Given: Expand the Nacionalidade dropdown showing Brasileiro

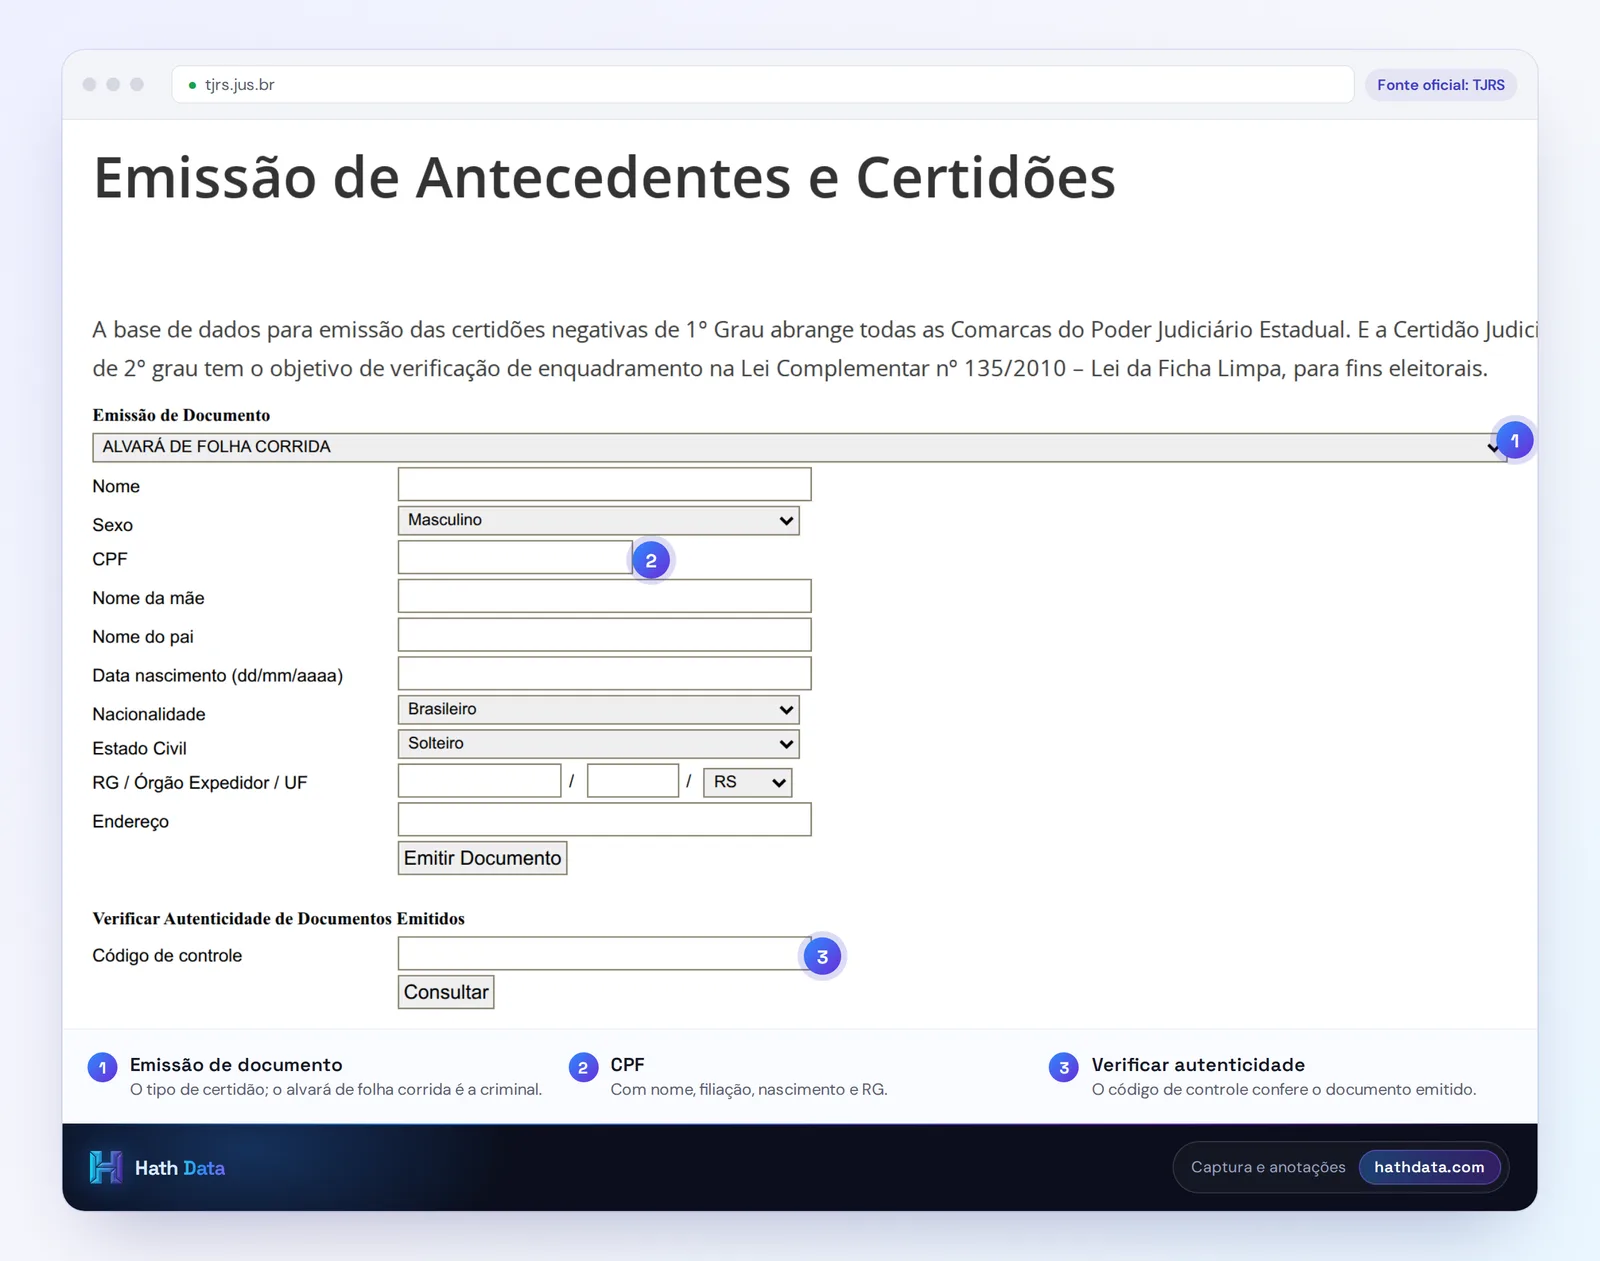Looking at the screenshot, I should tap(598, 709).
